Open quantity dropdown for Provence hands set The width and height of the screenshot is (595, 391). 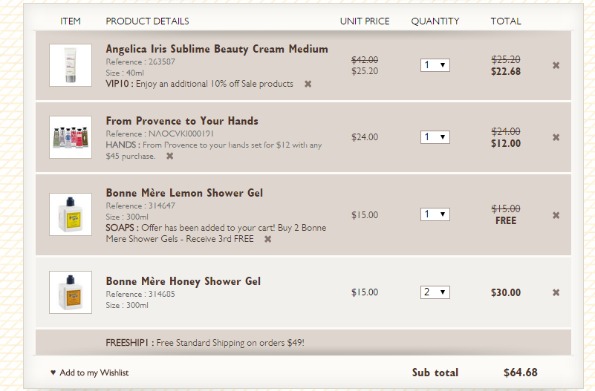pyautogui.click(x=435, y=137)
